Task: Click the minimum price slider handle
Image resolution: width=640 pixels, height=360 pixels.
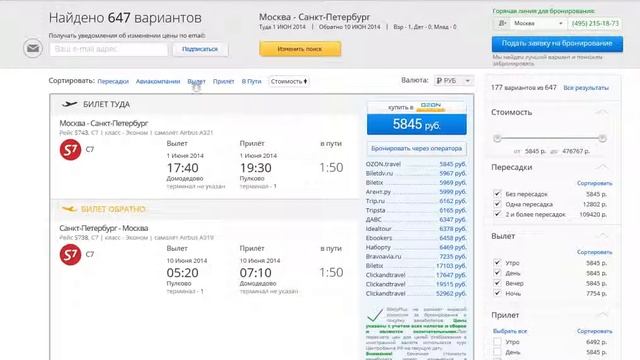Action: (497, 138)
